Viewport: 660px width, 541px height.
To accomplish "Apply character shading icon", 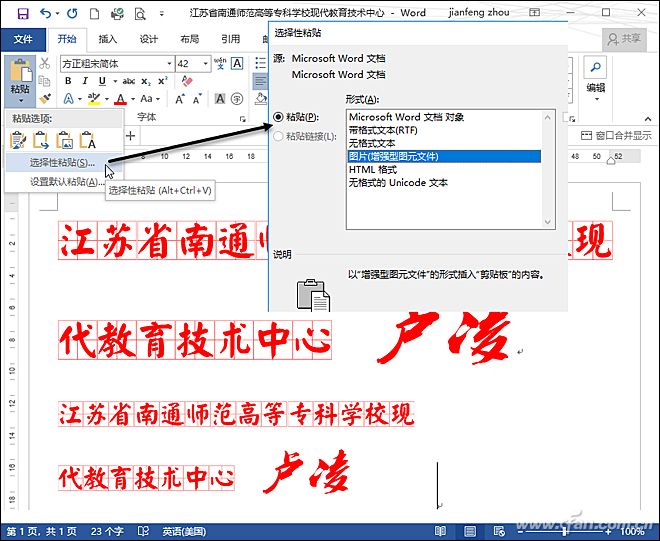I will click(220, 99).
